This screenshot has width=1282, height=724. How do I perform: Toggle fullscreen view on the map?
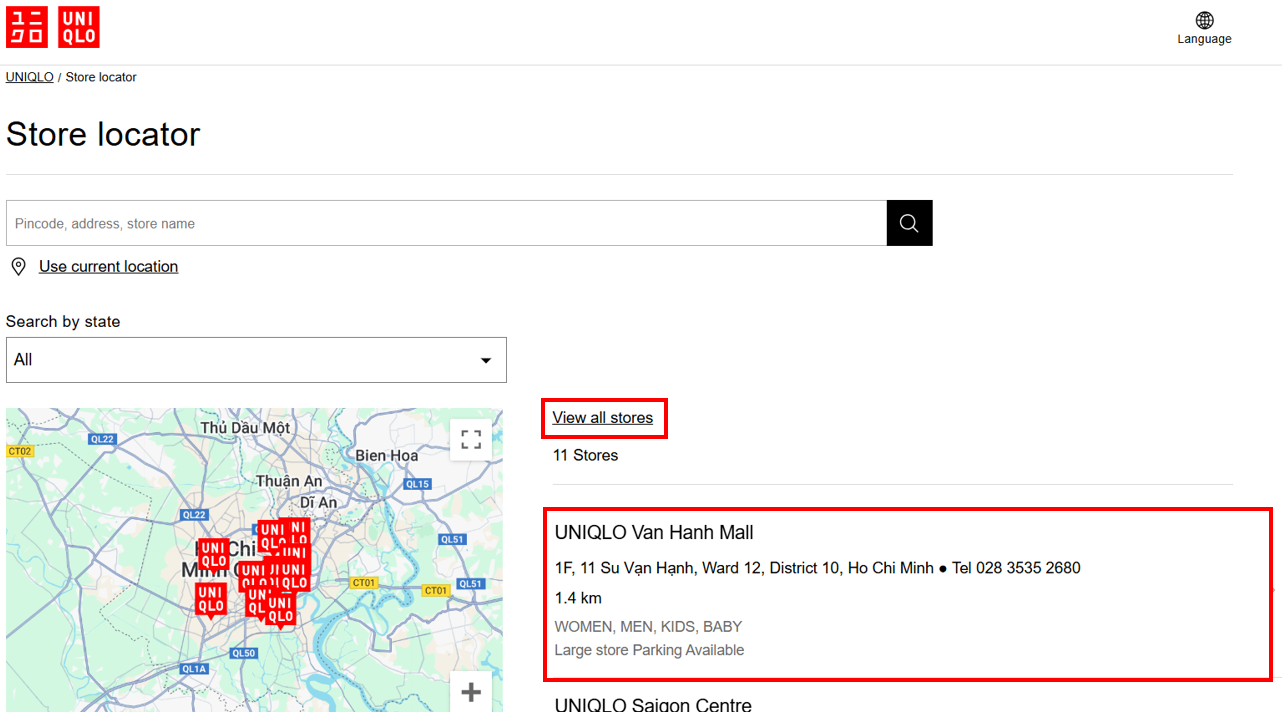coord(471,439)
